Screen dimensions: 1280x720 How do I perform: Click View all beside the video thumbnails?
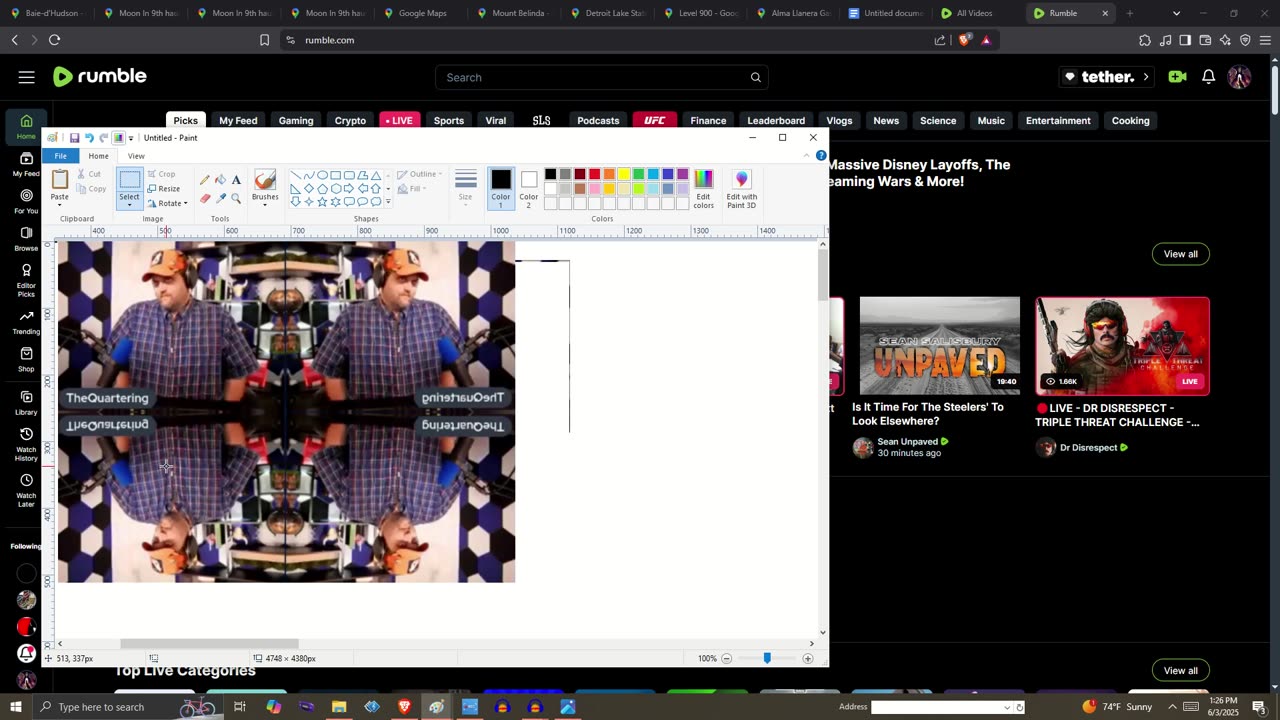pyautogui.click(x=1180, y=254)
